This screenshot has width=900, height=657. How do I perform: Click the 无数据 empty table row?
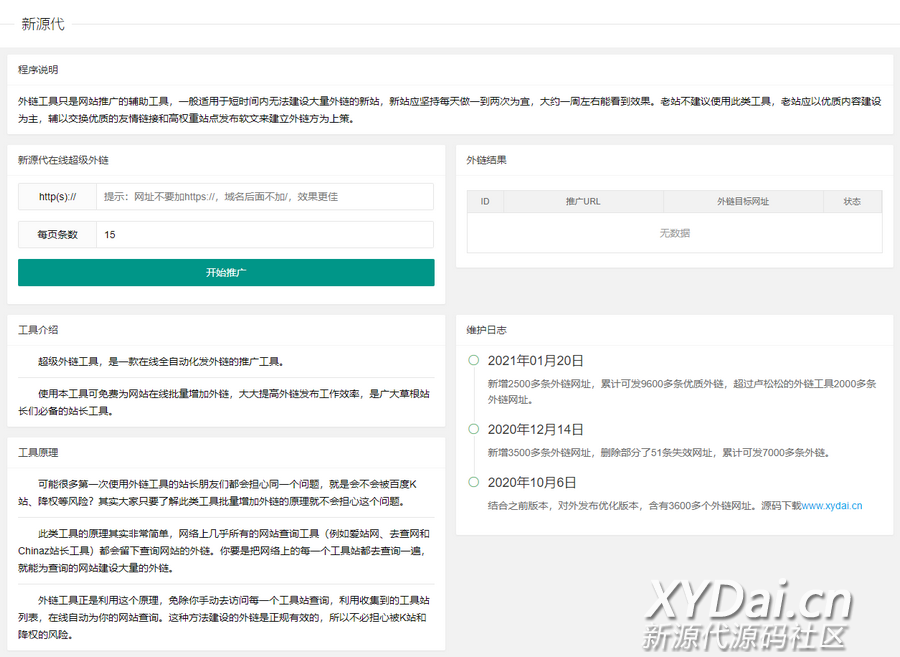674,233
